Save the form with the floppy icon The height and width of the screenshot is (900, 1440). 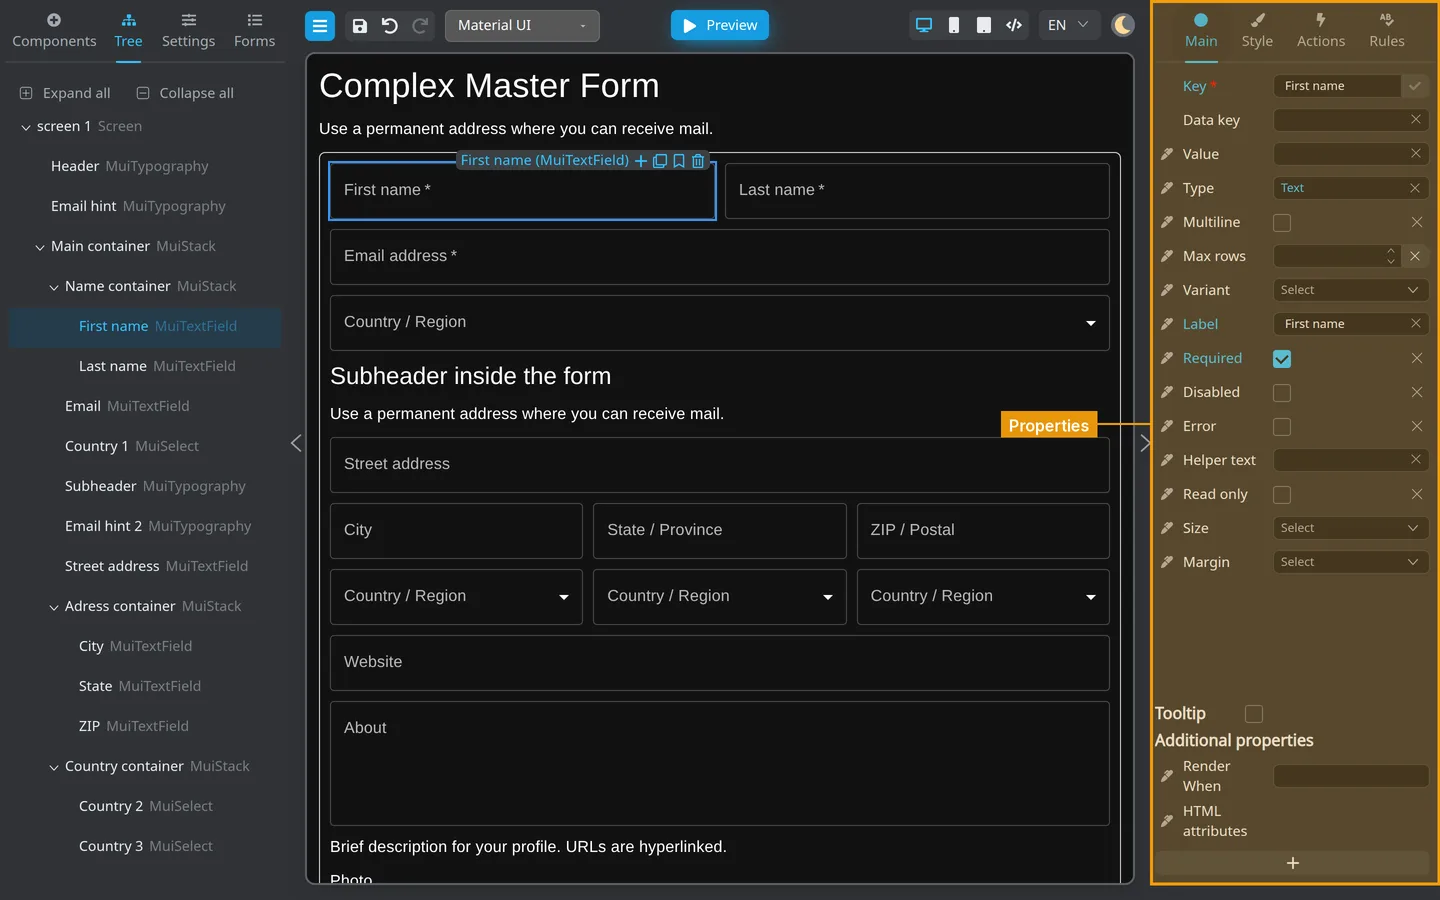point(360,26)
